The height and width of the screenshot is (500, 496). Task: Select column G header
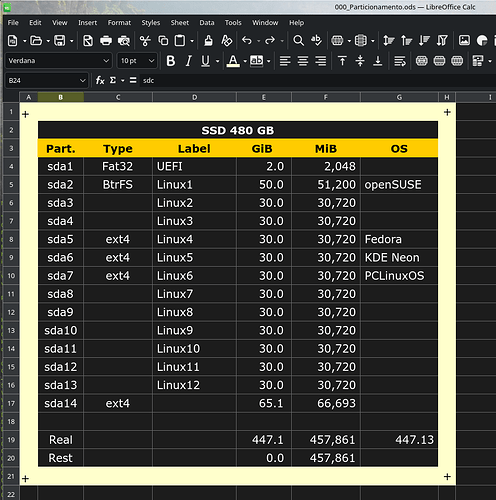(399, 97)
